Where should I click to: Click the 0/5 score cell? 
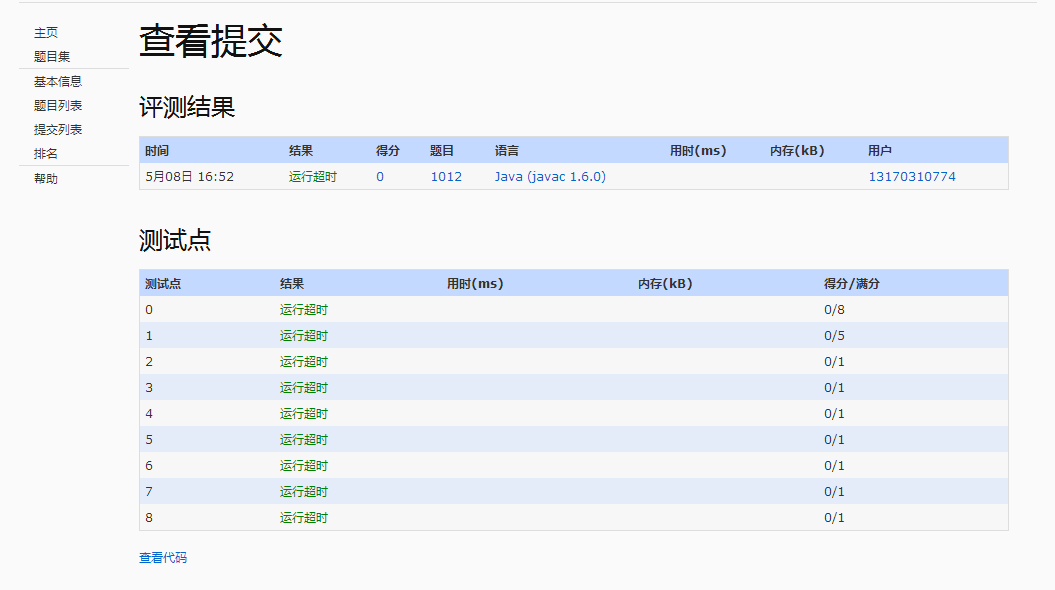click(834, 336)
